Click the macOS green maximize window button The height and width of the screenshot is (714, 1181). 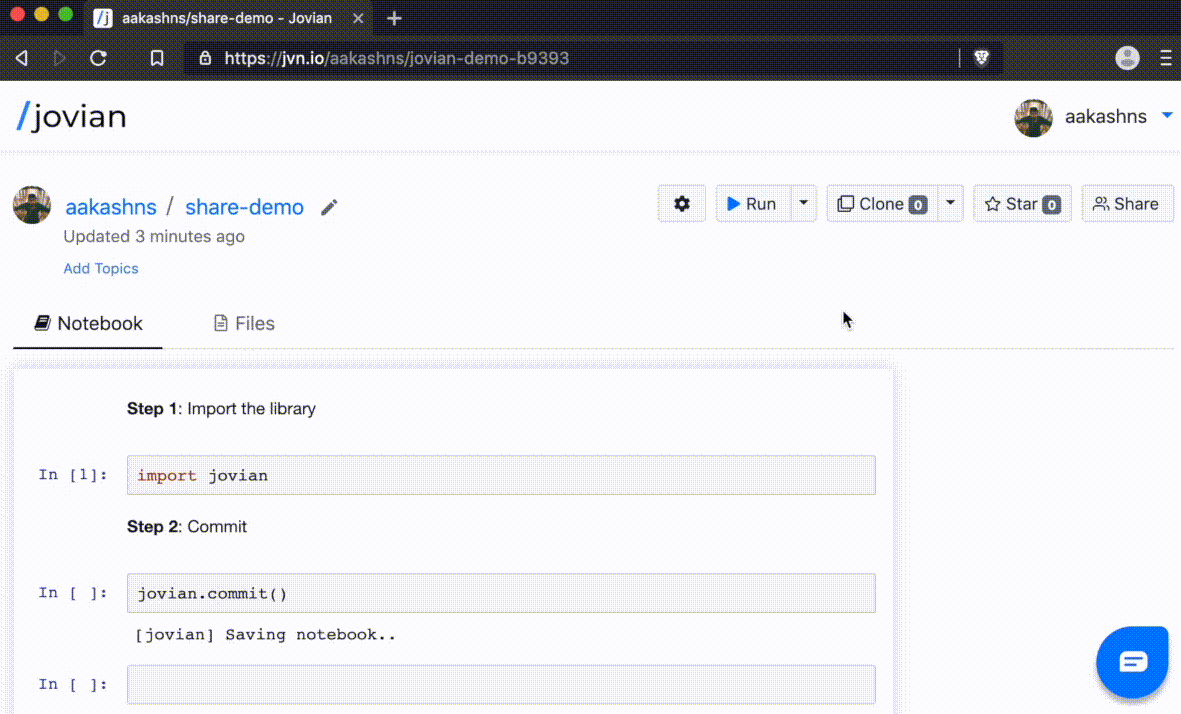(x=66, y=14)
